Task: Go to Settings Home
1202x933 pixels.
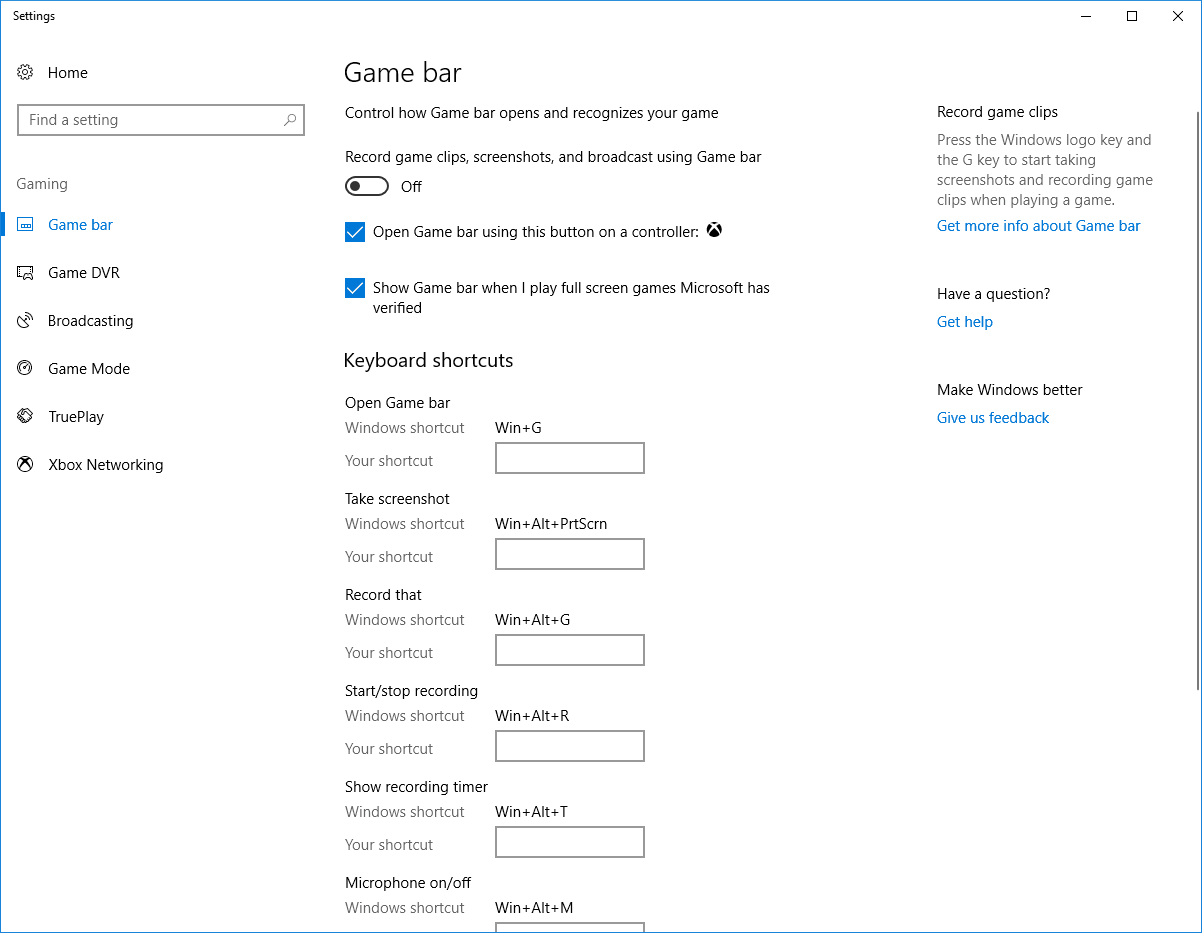Action: (67, 73)
